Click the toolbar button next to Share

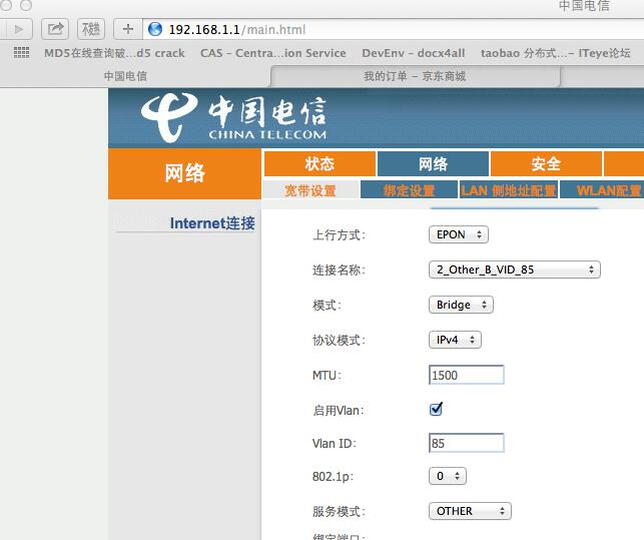click(x=91, y=29)
